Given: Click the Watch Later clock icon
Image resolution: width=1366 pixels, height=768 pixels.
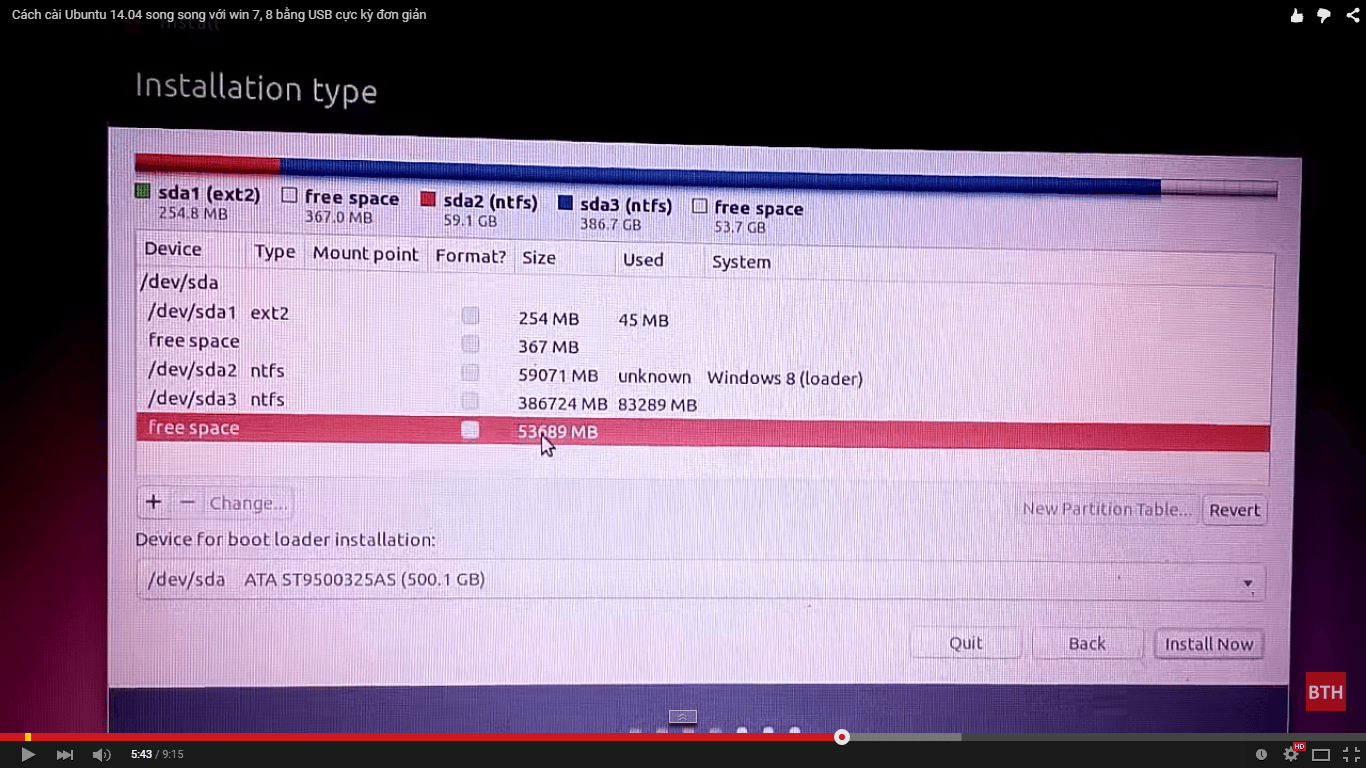Looking at the screenshot, I should [x=1261, y=754].
